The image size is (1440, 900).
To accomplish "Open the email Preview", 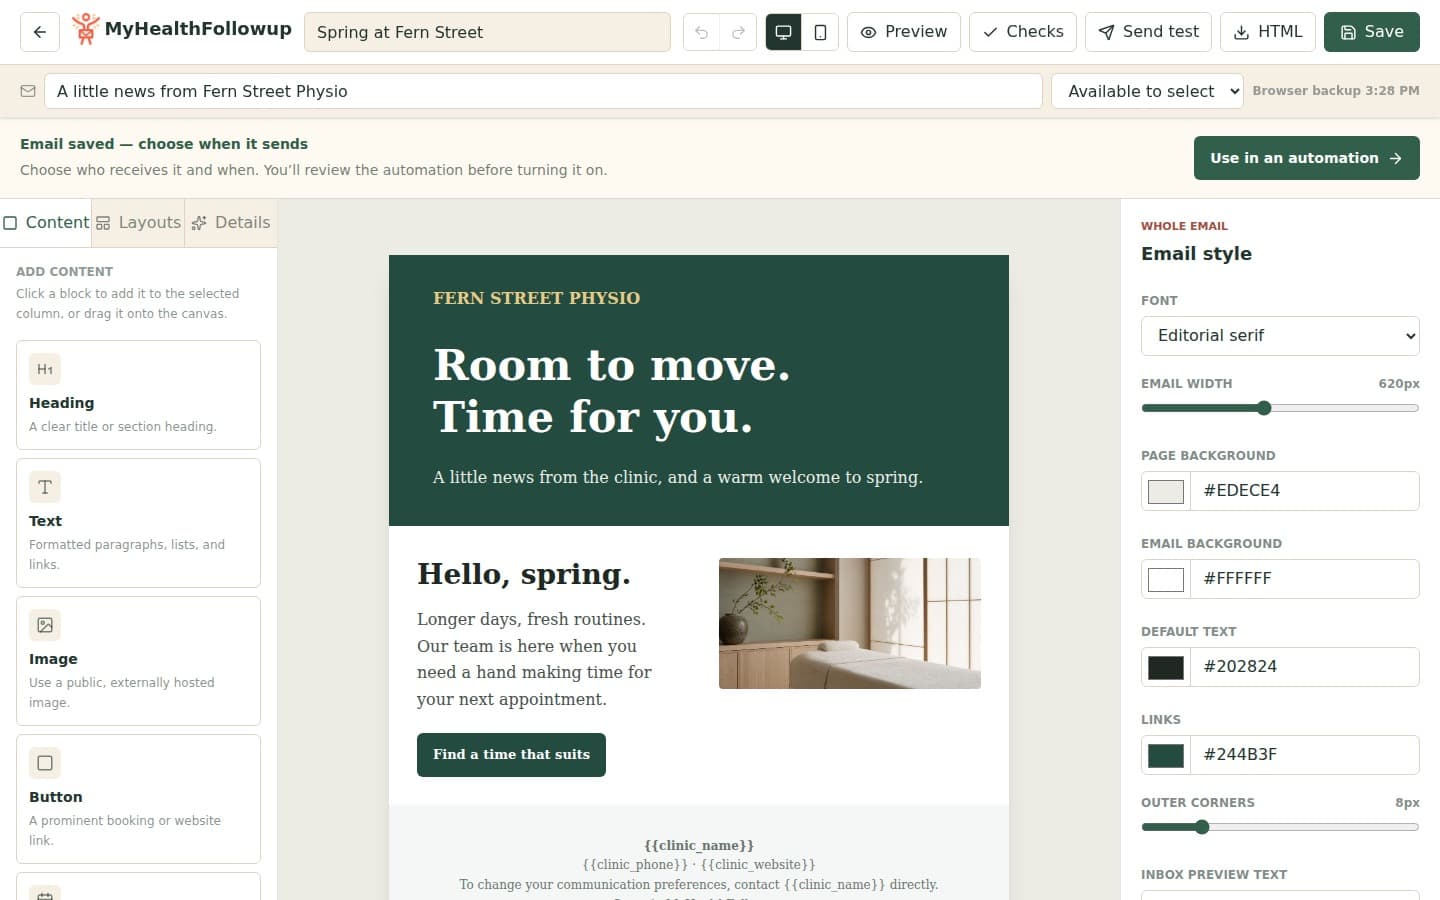I will tap(904, 32).
